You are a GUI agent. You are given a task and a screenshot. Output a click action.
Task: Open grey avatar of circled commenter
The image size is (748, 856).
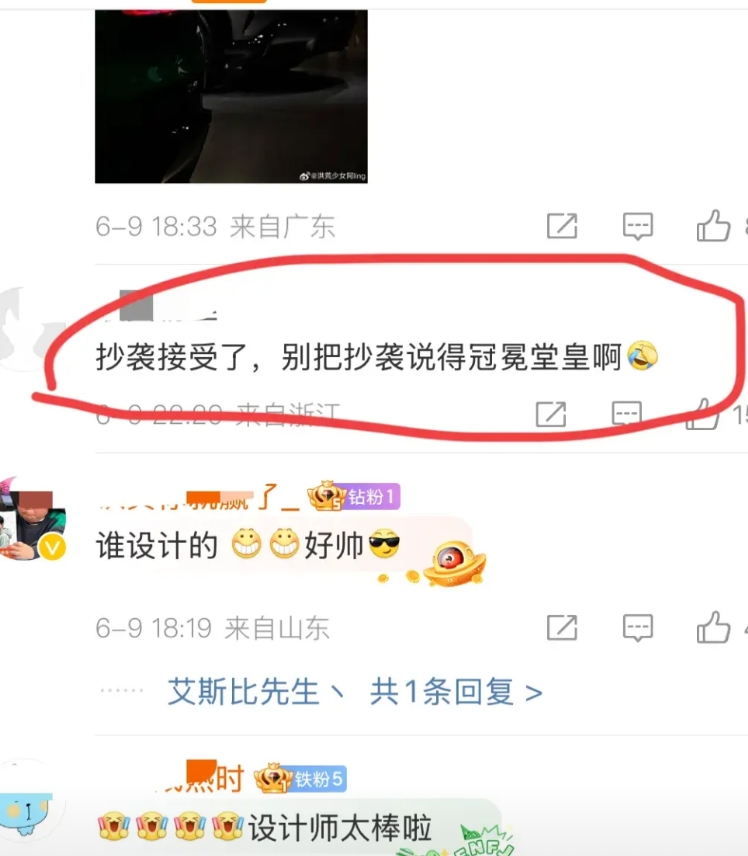click(22, 329)
